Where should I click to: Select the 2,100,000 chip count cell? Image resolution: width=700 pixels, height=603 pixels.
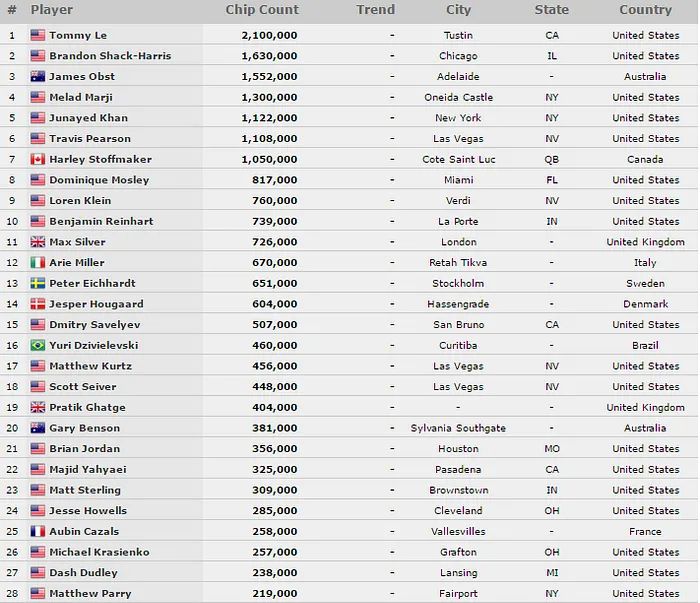(269, 35)
